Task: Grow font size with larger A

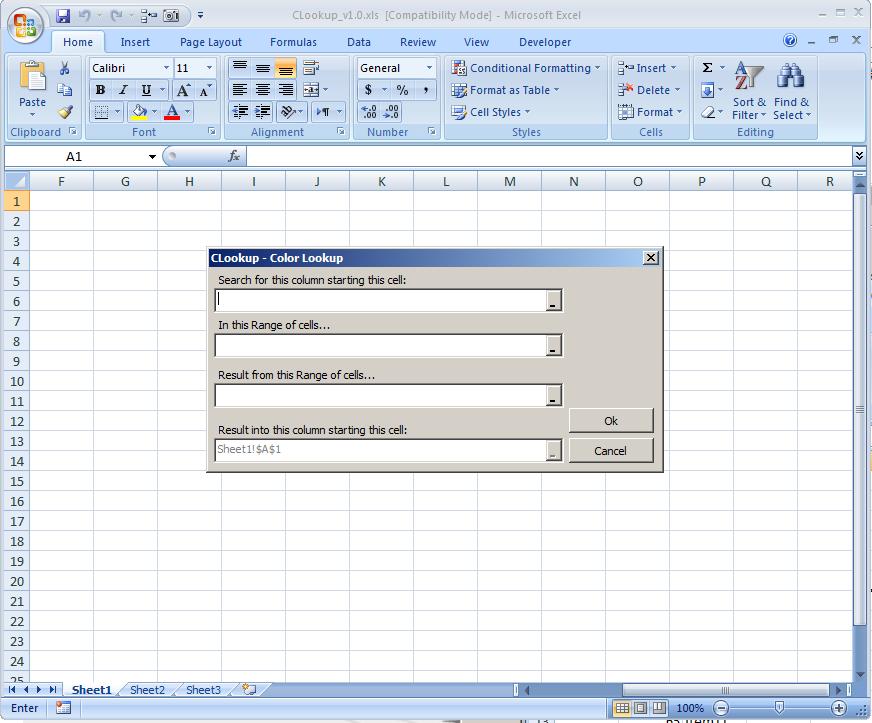Action: point(182,90)
